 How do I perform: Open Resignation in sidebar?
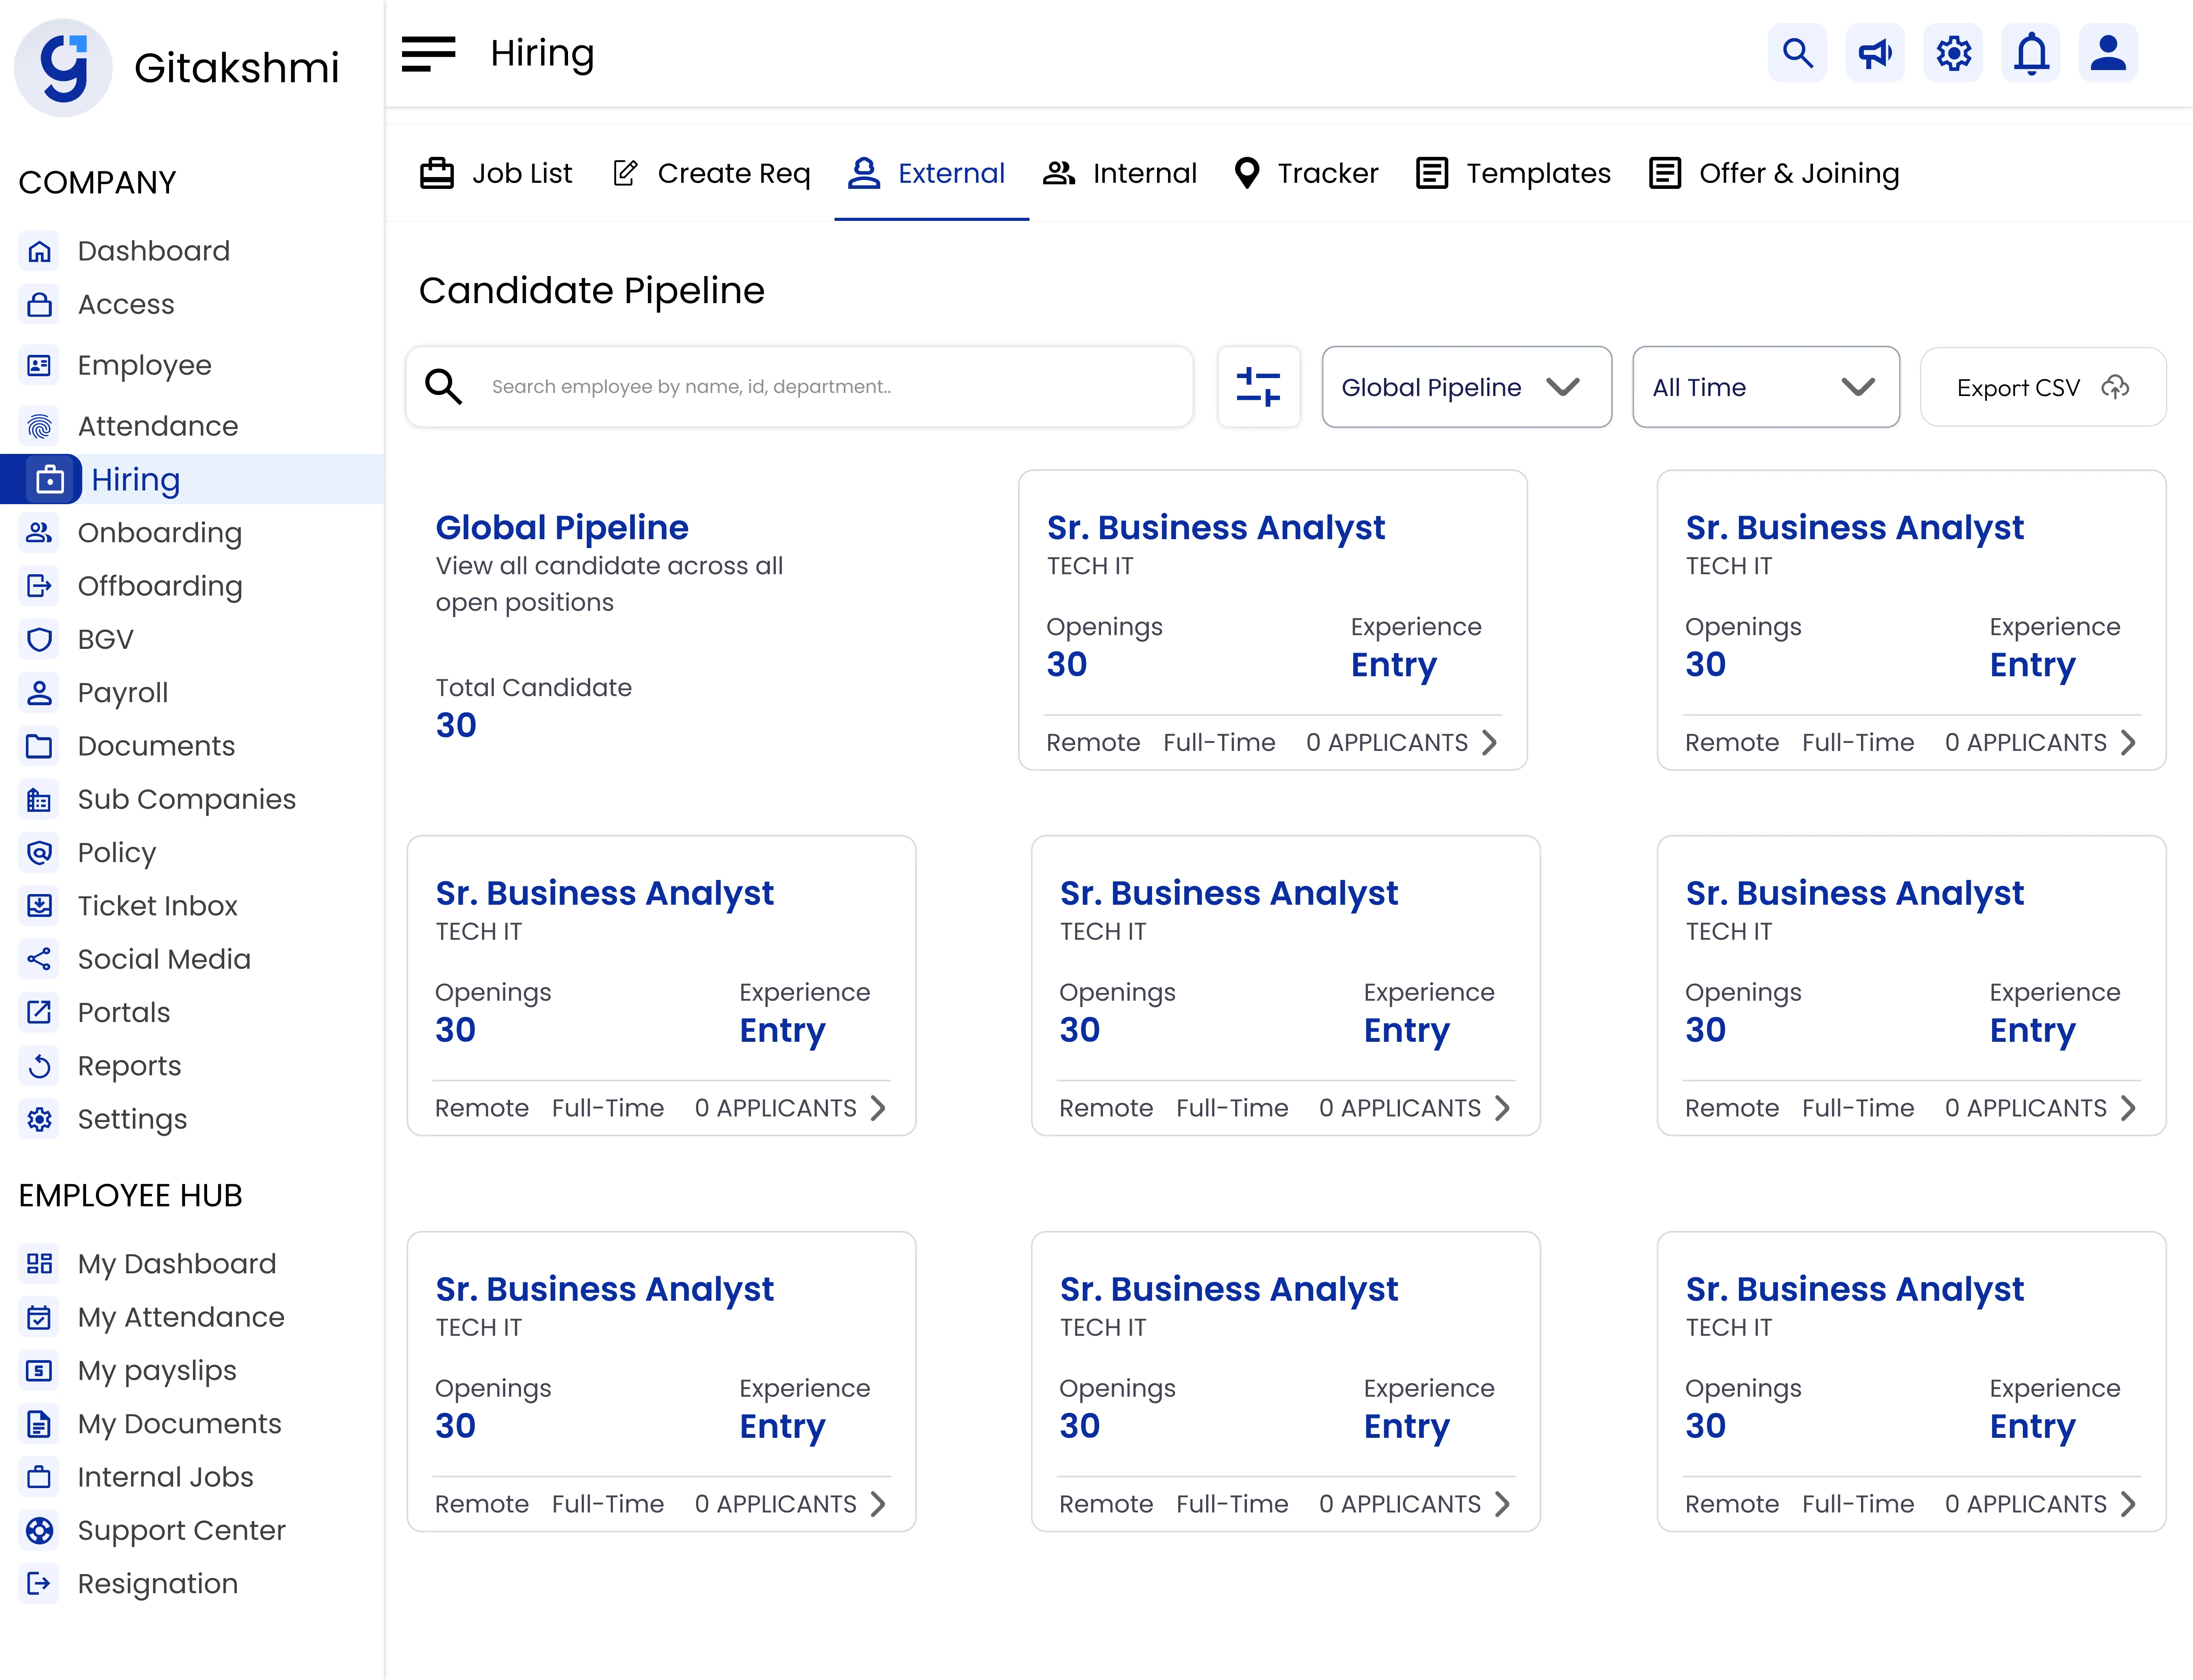[x=158, y=1584]
